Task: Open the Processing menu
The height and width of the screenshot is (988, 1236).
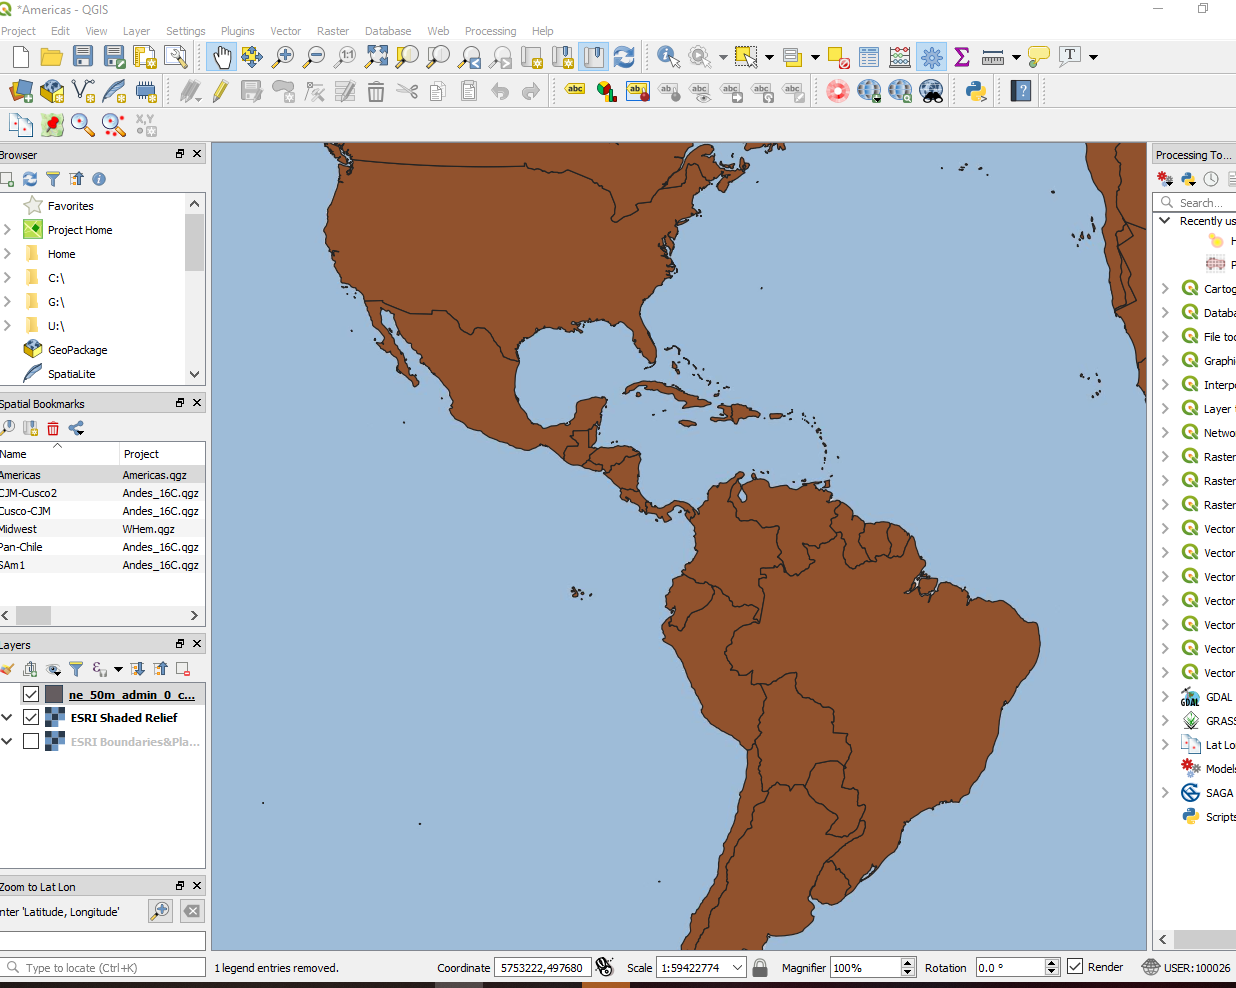Action: tap(490, 31)
